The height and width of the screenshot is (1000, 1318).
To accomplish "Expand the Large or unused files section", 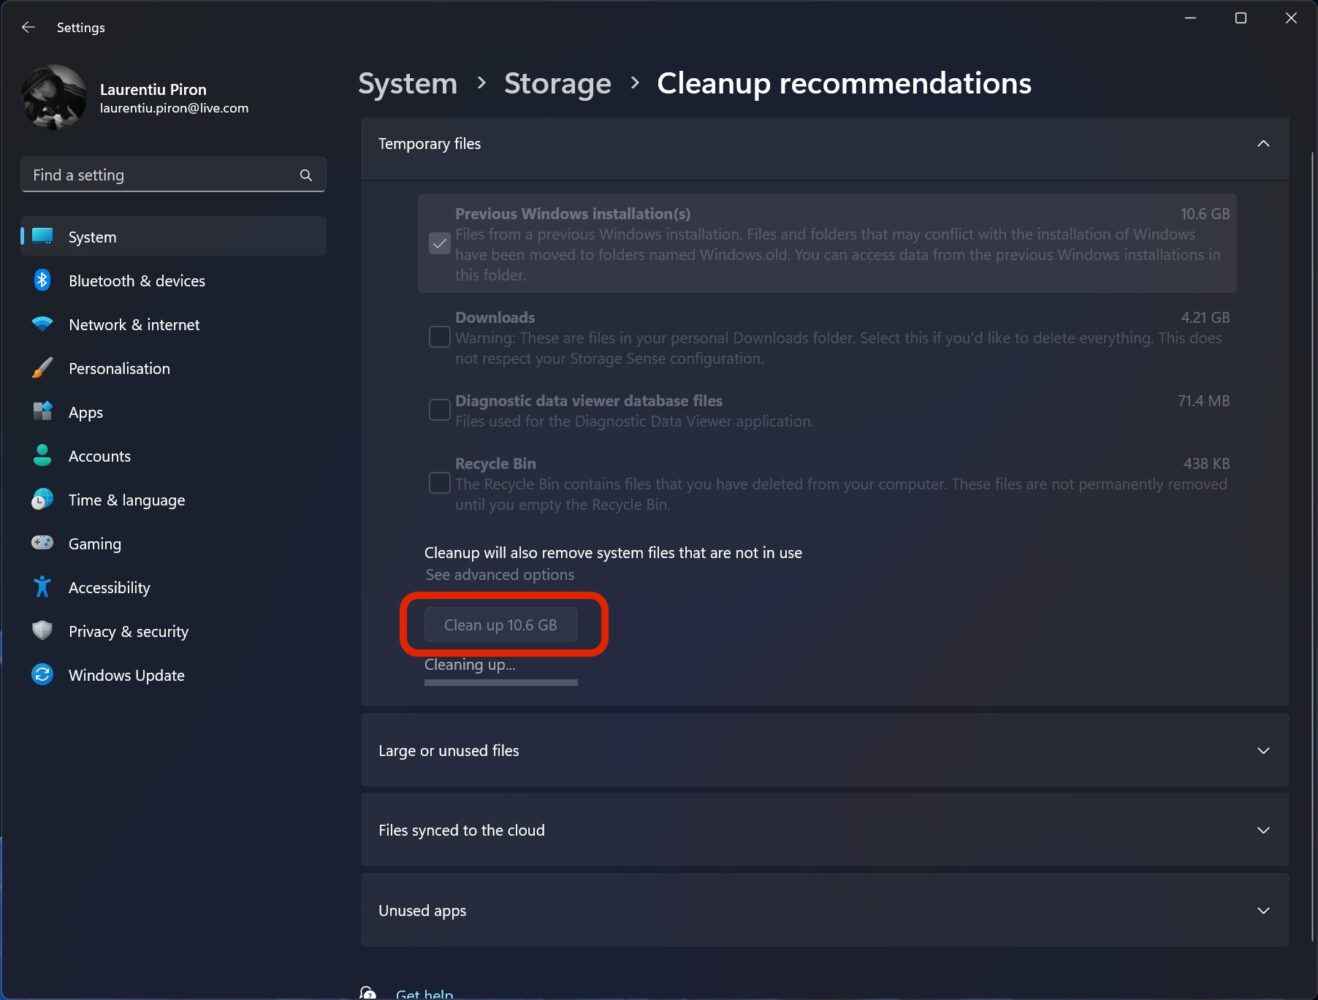I will pos(1263,750).
